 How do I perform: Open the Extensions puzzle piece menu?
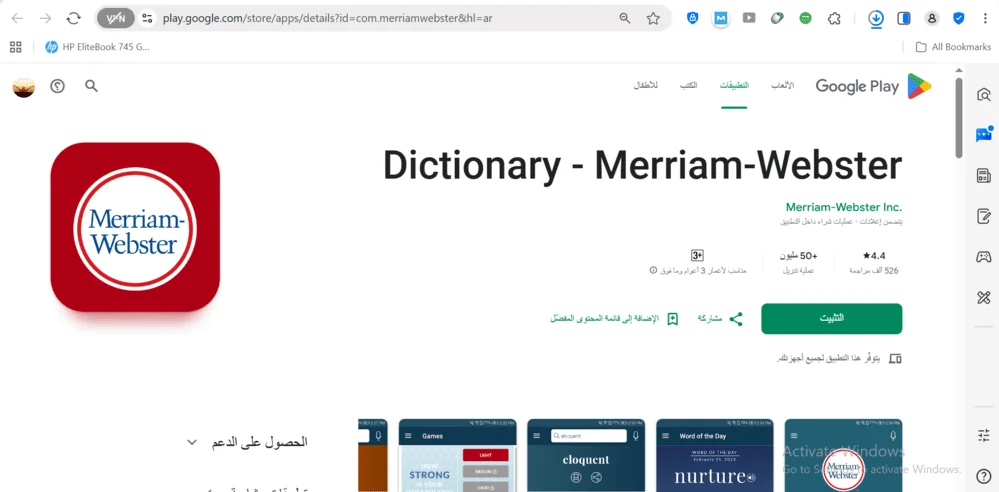point(834,18)
